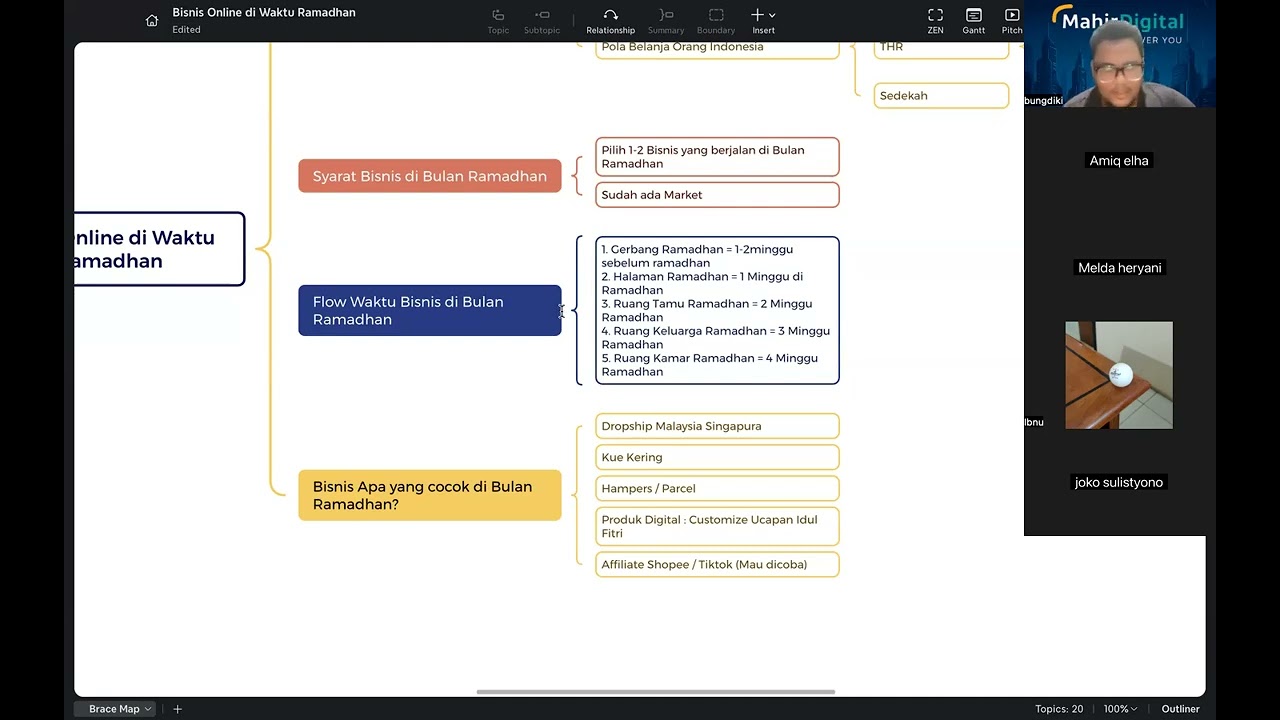The width and height of the screenshot is (1280, 720).
Task: Enter ZEN mode
Action: 935,21
